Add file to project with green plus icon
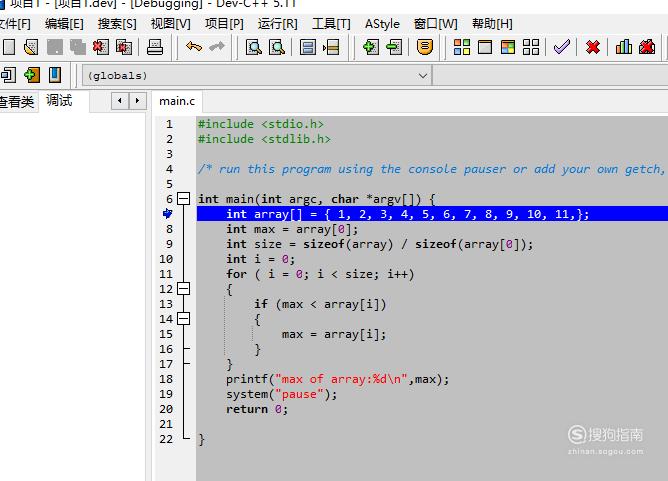 [371, 47]
